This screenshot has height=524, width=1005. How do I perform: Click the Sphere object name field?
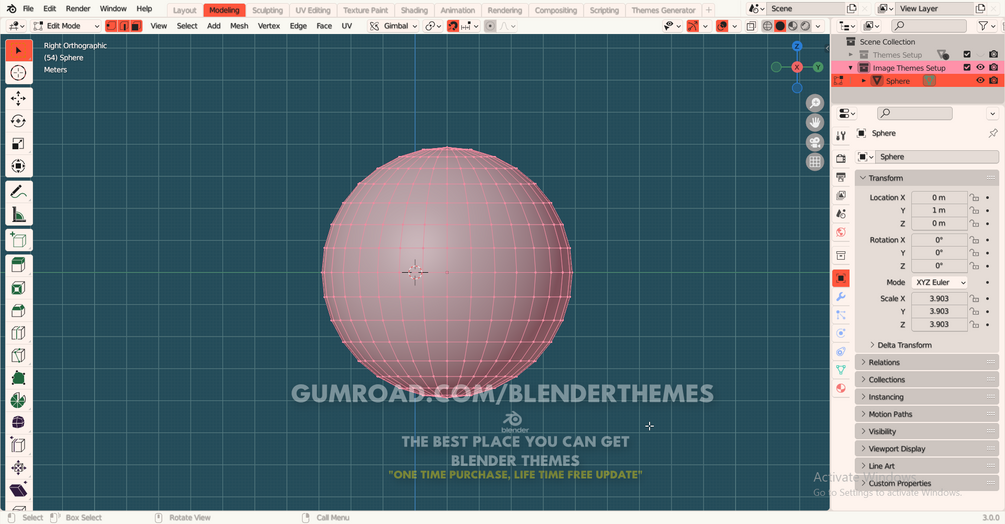point(938,157)
